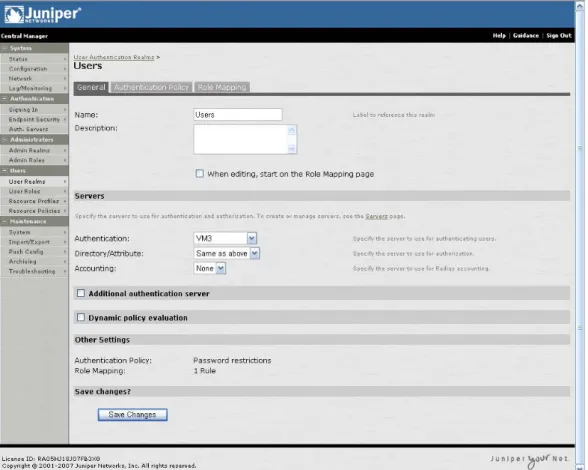Open the Status menu item
This screenshot has height=470, width=588.
coord(34,59)
